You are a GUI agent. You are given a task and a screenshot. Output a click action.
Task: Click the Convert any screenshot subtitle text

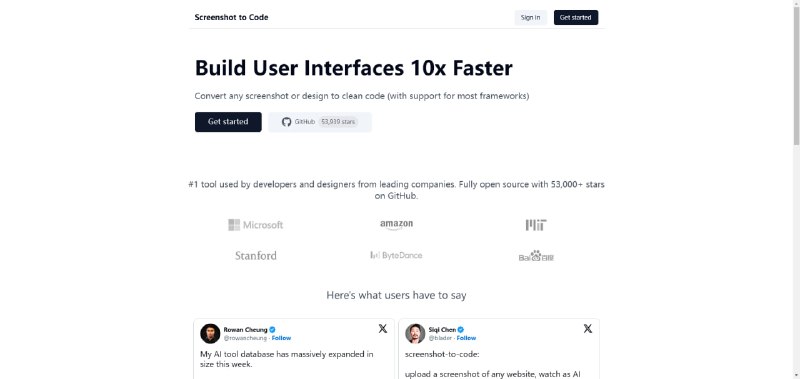362,96
